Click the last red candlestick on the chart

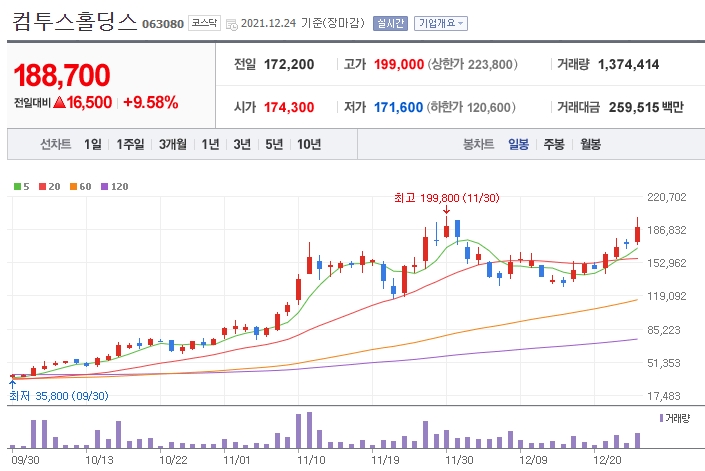(x=637, y=234)
